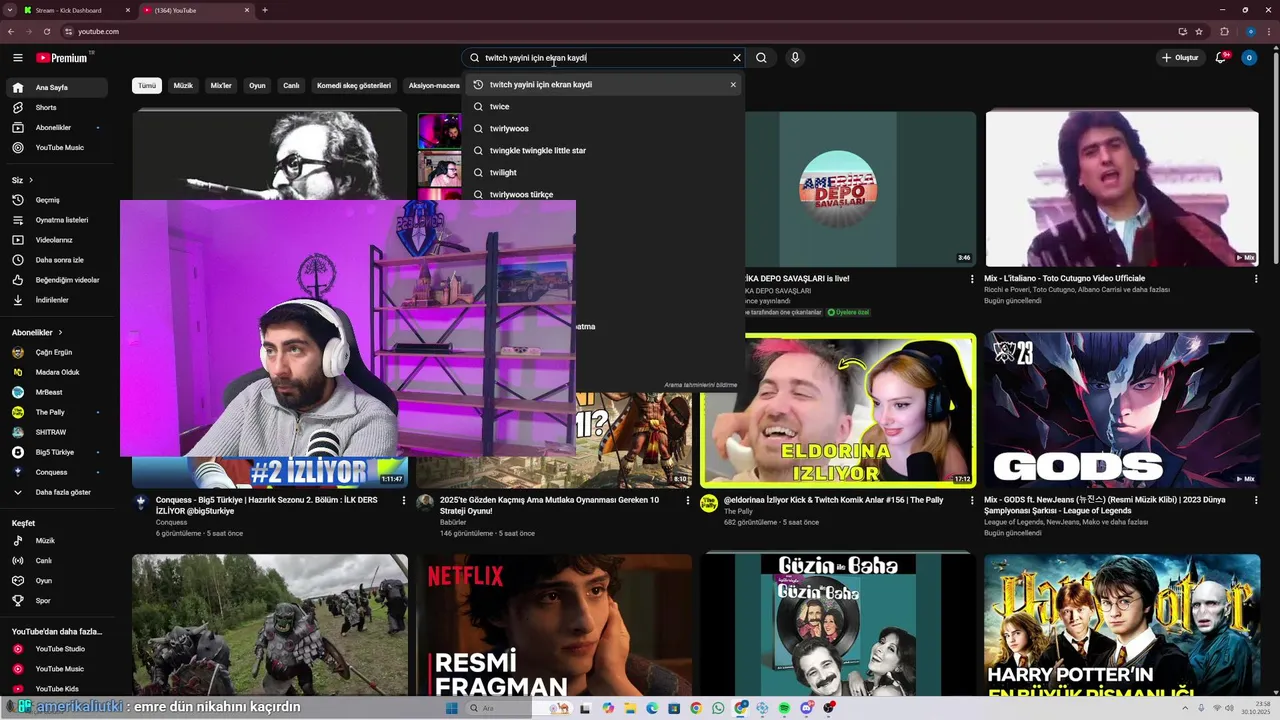Select the Aksiyon-macera filter chip
1280x720 pixels.
434,86
